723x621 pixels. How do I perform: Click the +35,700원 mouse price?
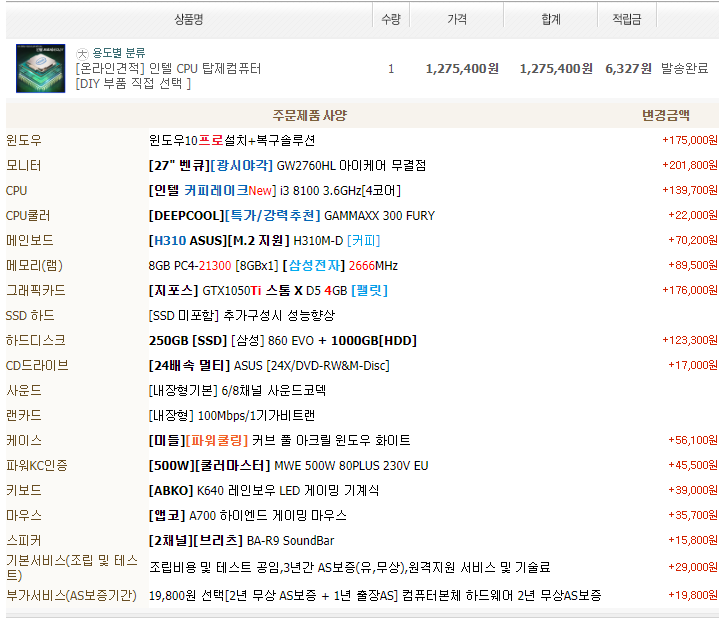pos(693,515)
